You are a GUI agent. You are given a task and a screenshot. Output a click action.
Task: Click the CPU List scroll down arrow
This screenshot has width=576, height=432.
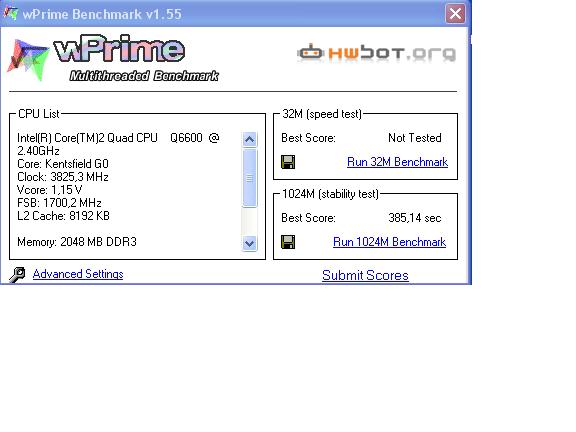pos(249,243)
